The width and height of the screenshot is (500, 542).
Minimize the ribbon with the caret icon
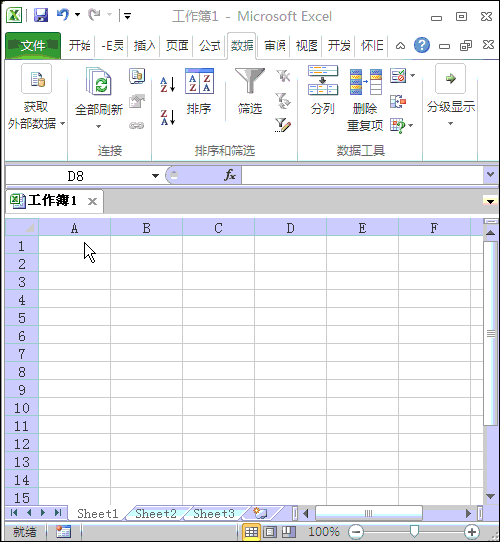pos(400,46)
